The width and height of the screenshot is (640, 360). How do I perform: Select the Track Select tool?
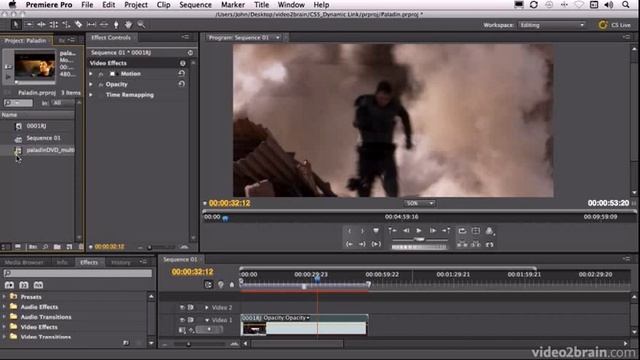pyautogui.click(x=29, y=24)
